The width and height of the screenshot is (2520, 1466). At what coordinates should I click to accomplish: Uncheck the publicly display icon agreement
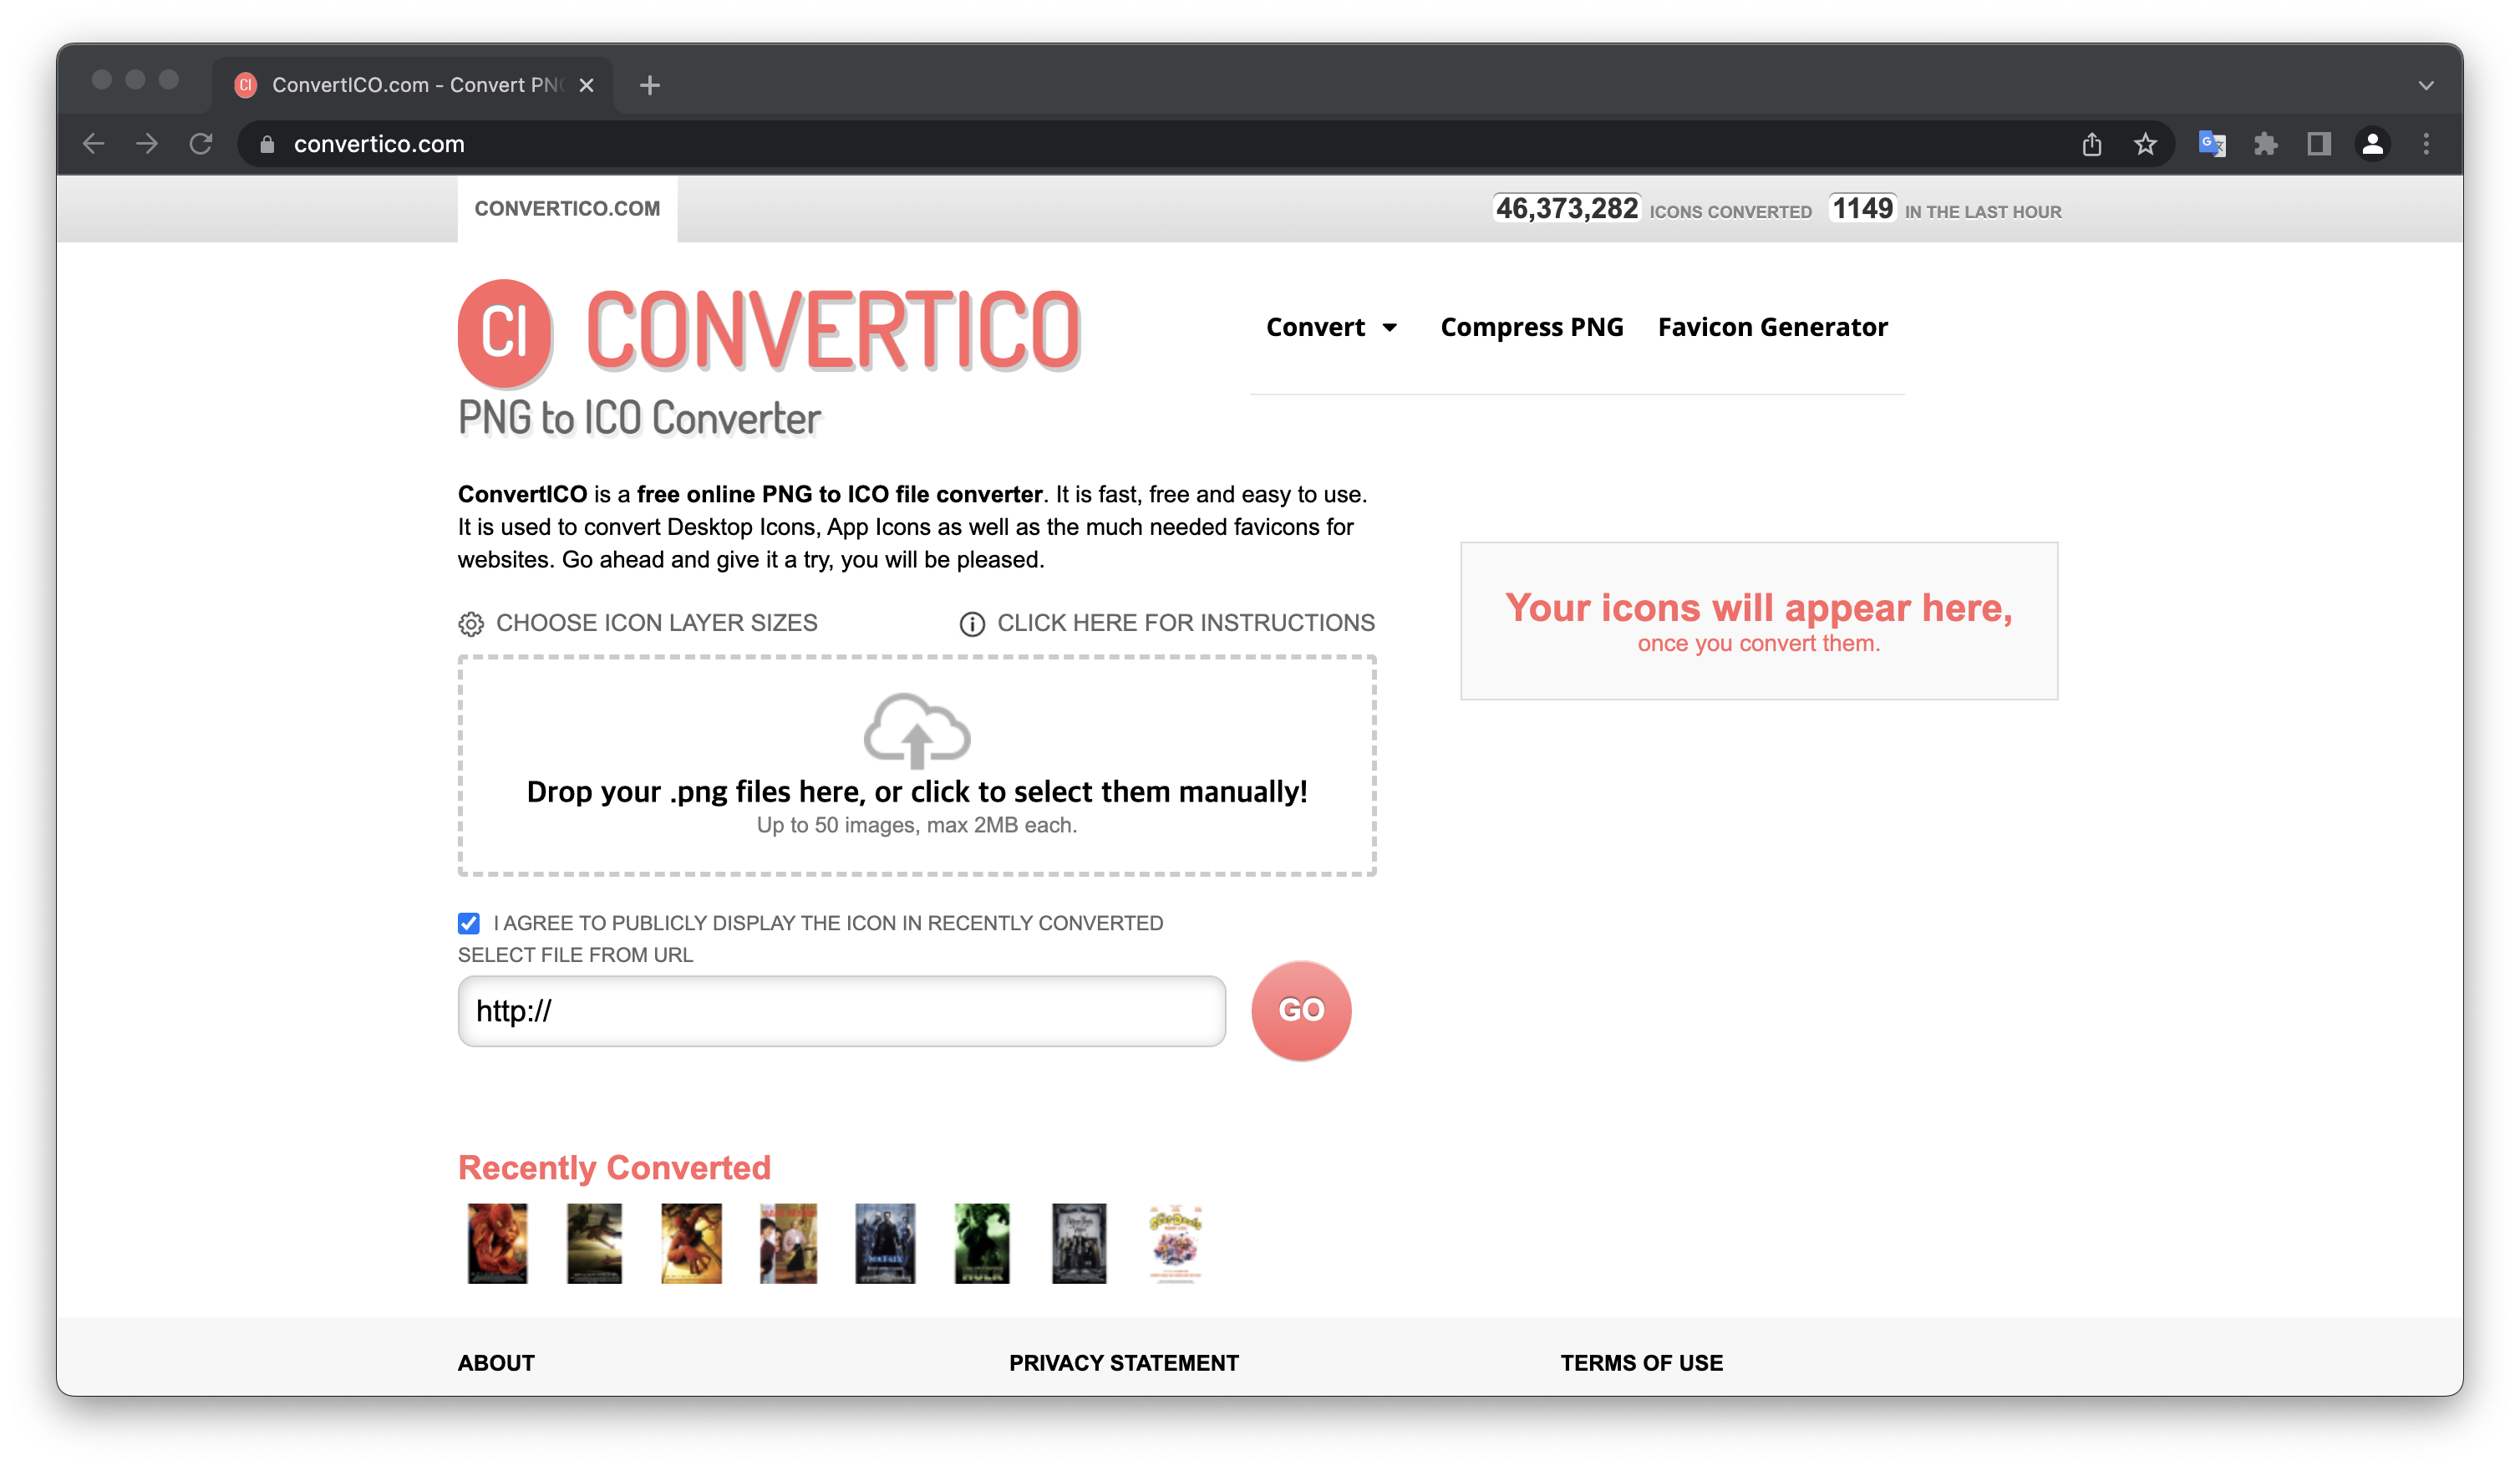point(468,923)
